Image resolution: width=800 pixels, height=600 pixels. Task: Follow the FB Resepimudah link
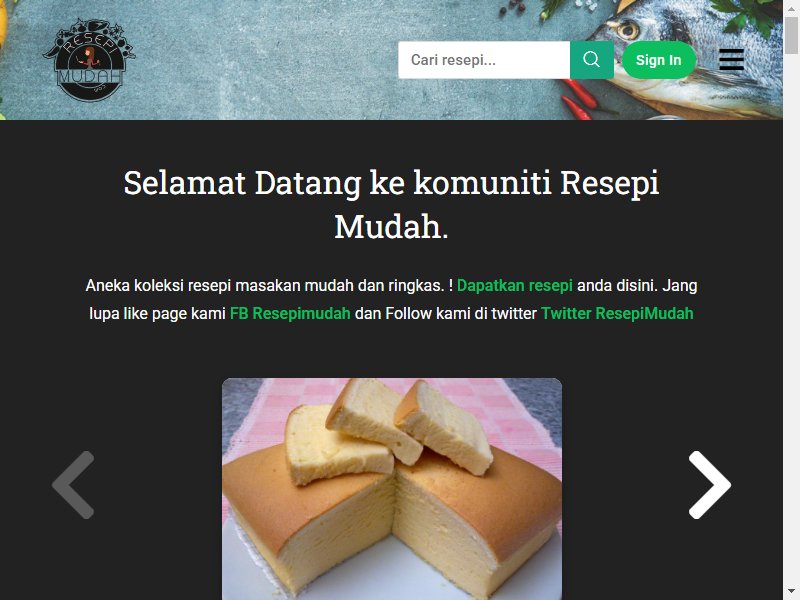pos(290,313)
